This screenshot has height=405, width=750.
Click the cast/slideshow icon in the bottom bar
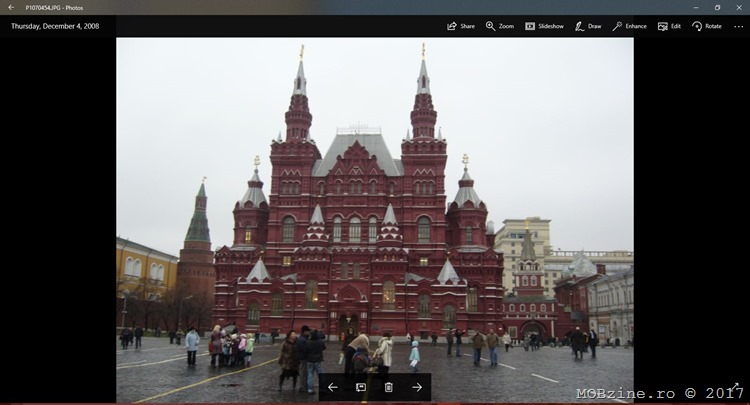coord(361,387)
